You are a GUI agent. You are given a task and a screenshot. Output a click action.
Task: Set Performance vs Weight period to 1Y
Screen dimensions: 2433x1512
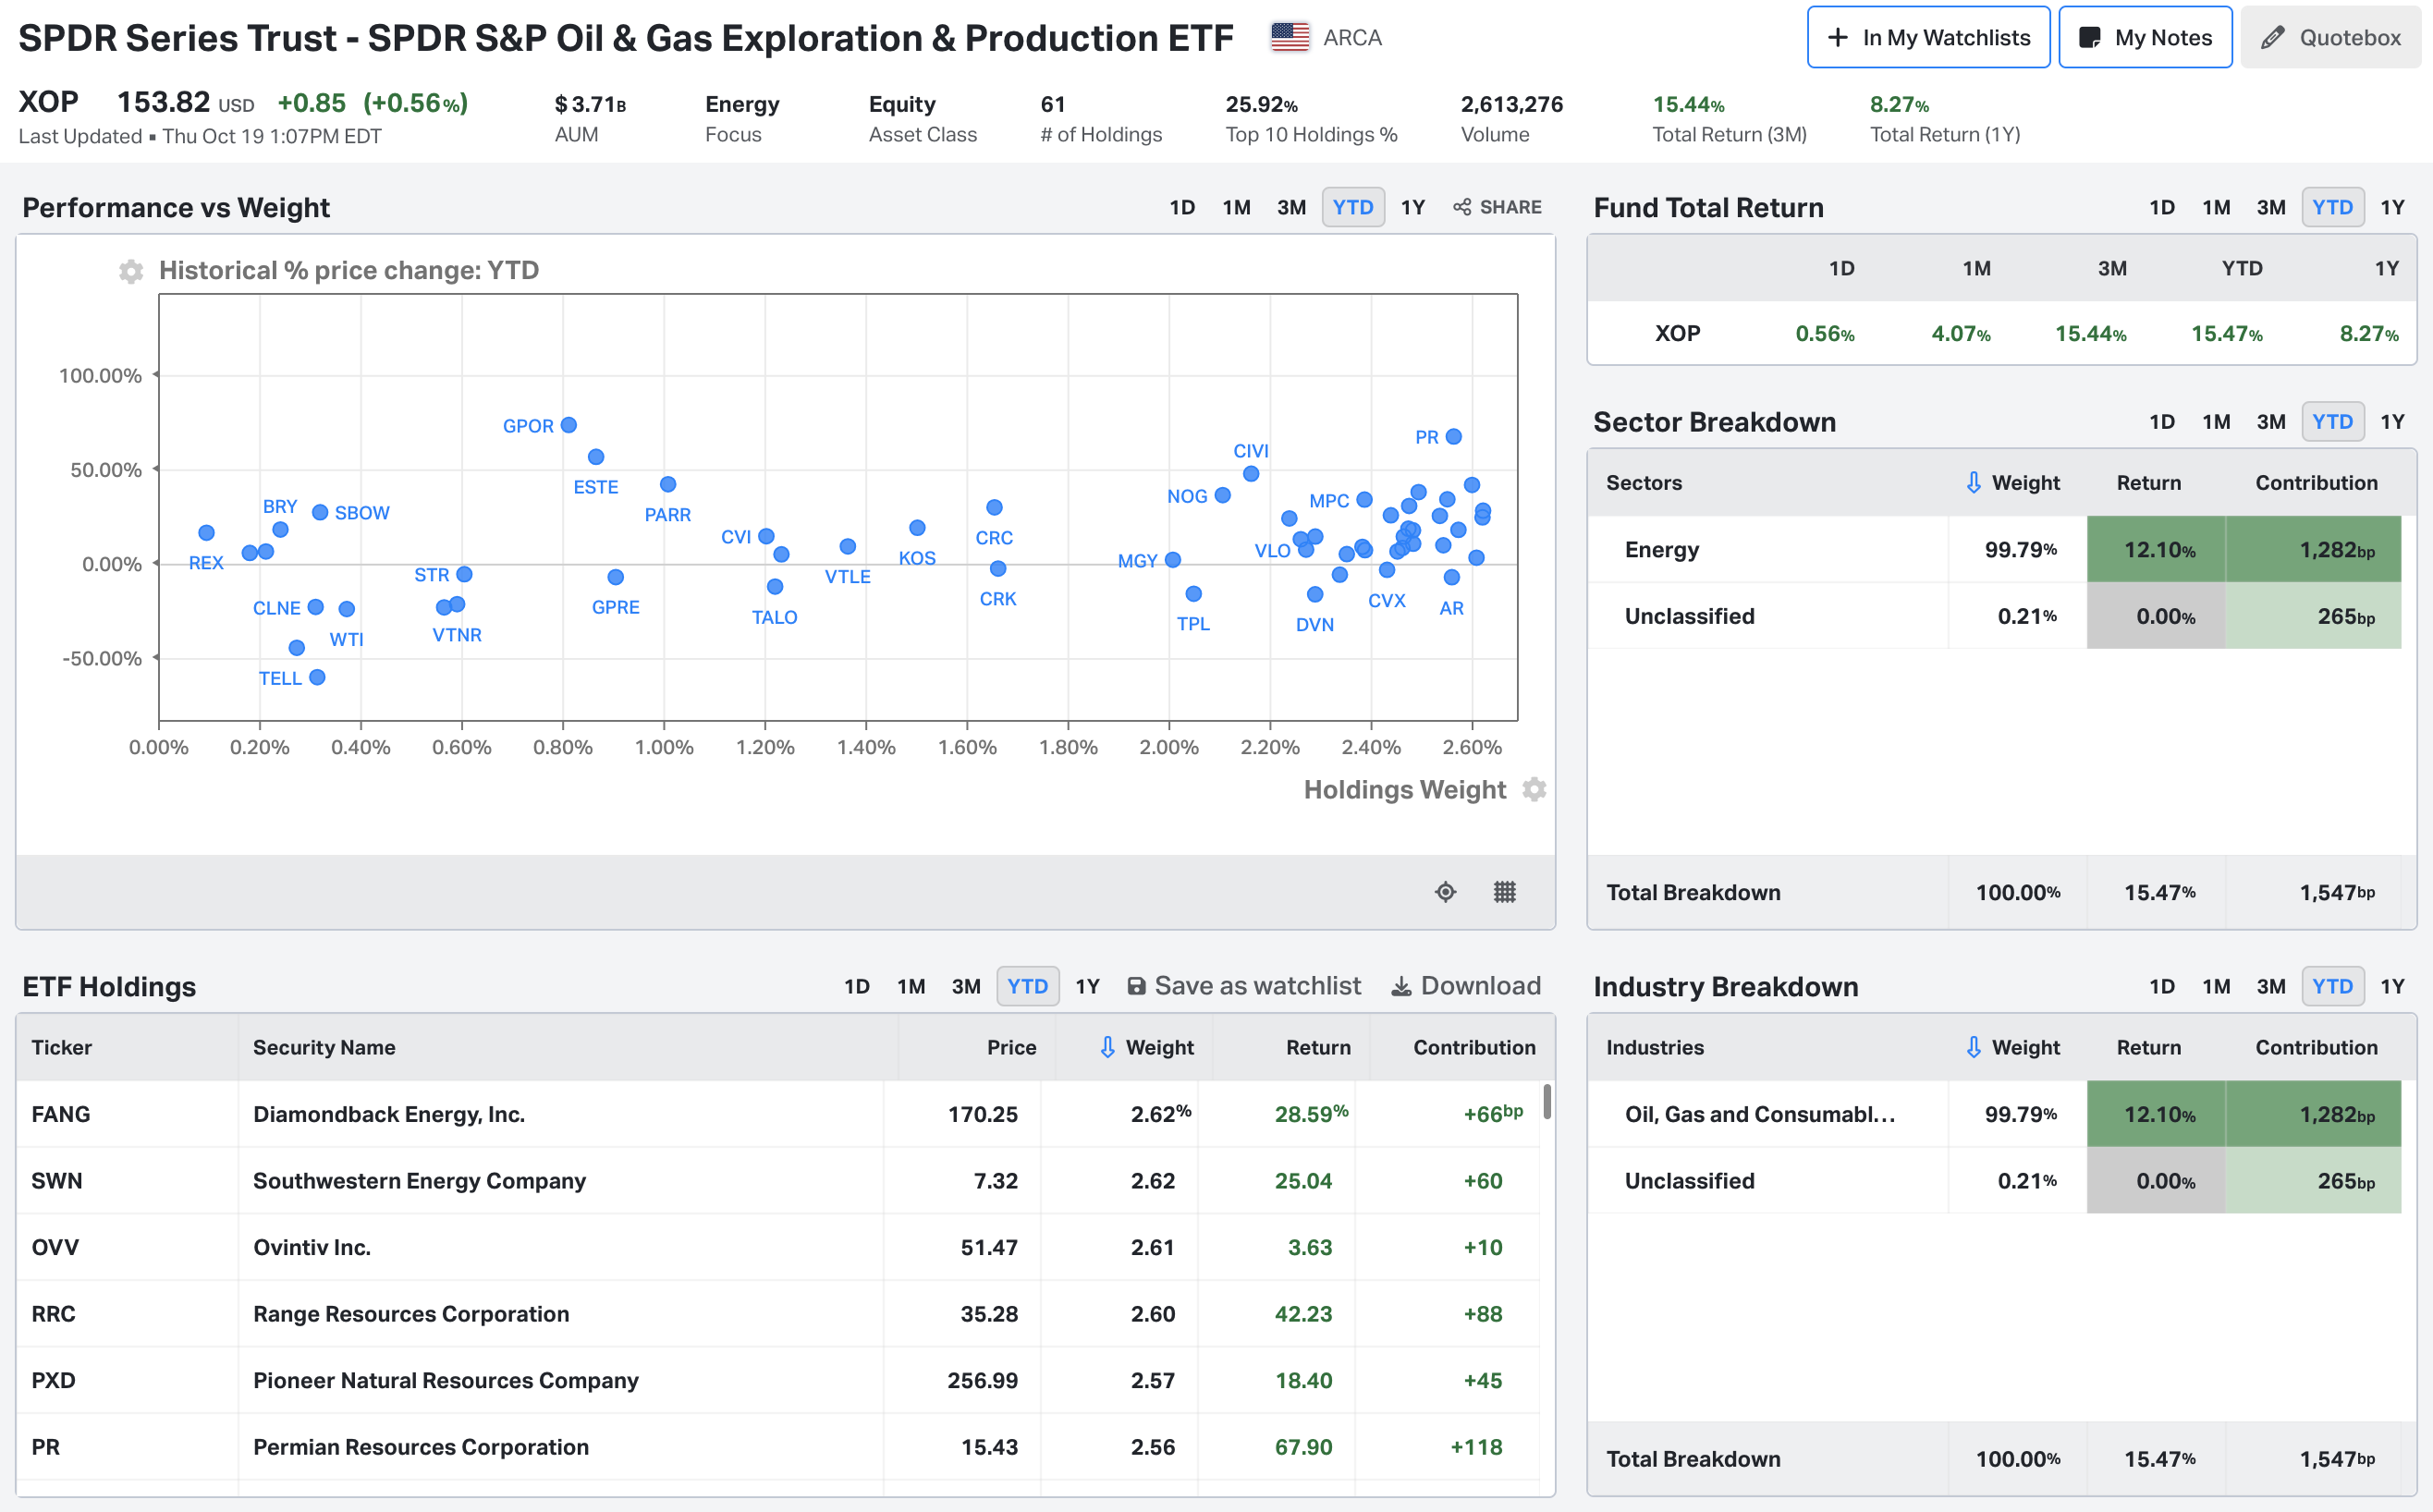coord(1412,207)
